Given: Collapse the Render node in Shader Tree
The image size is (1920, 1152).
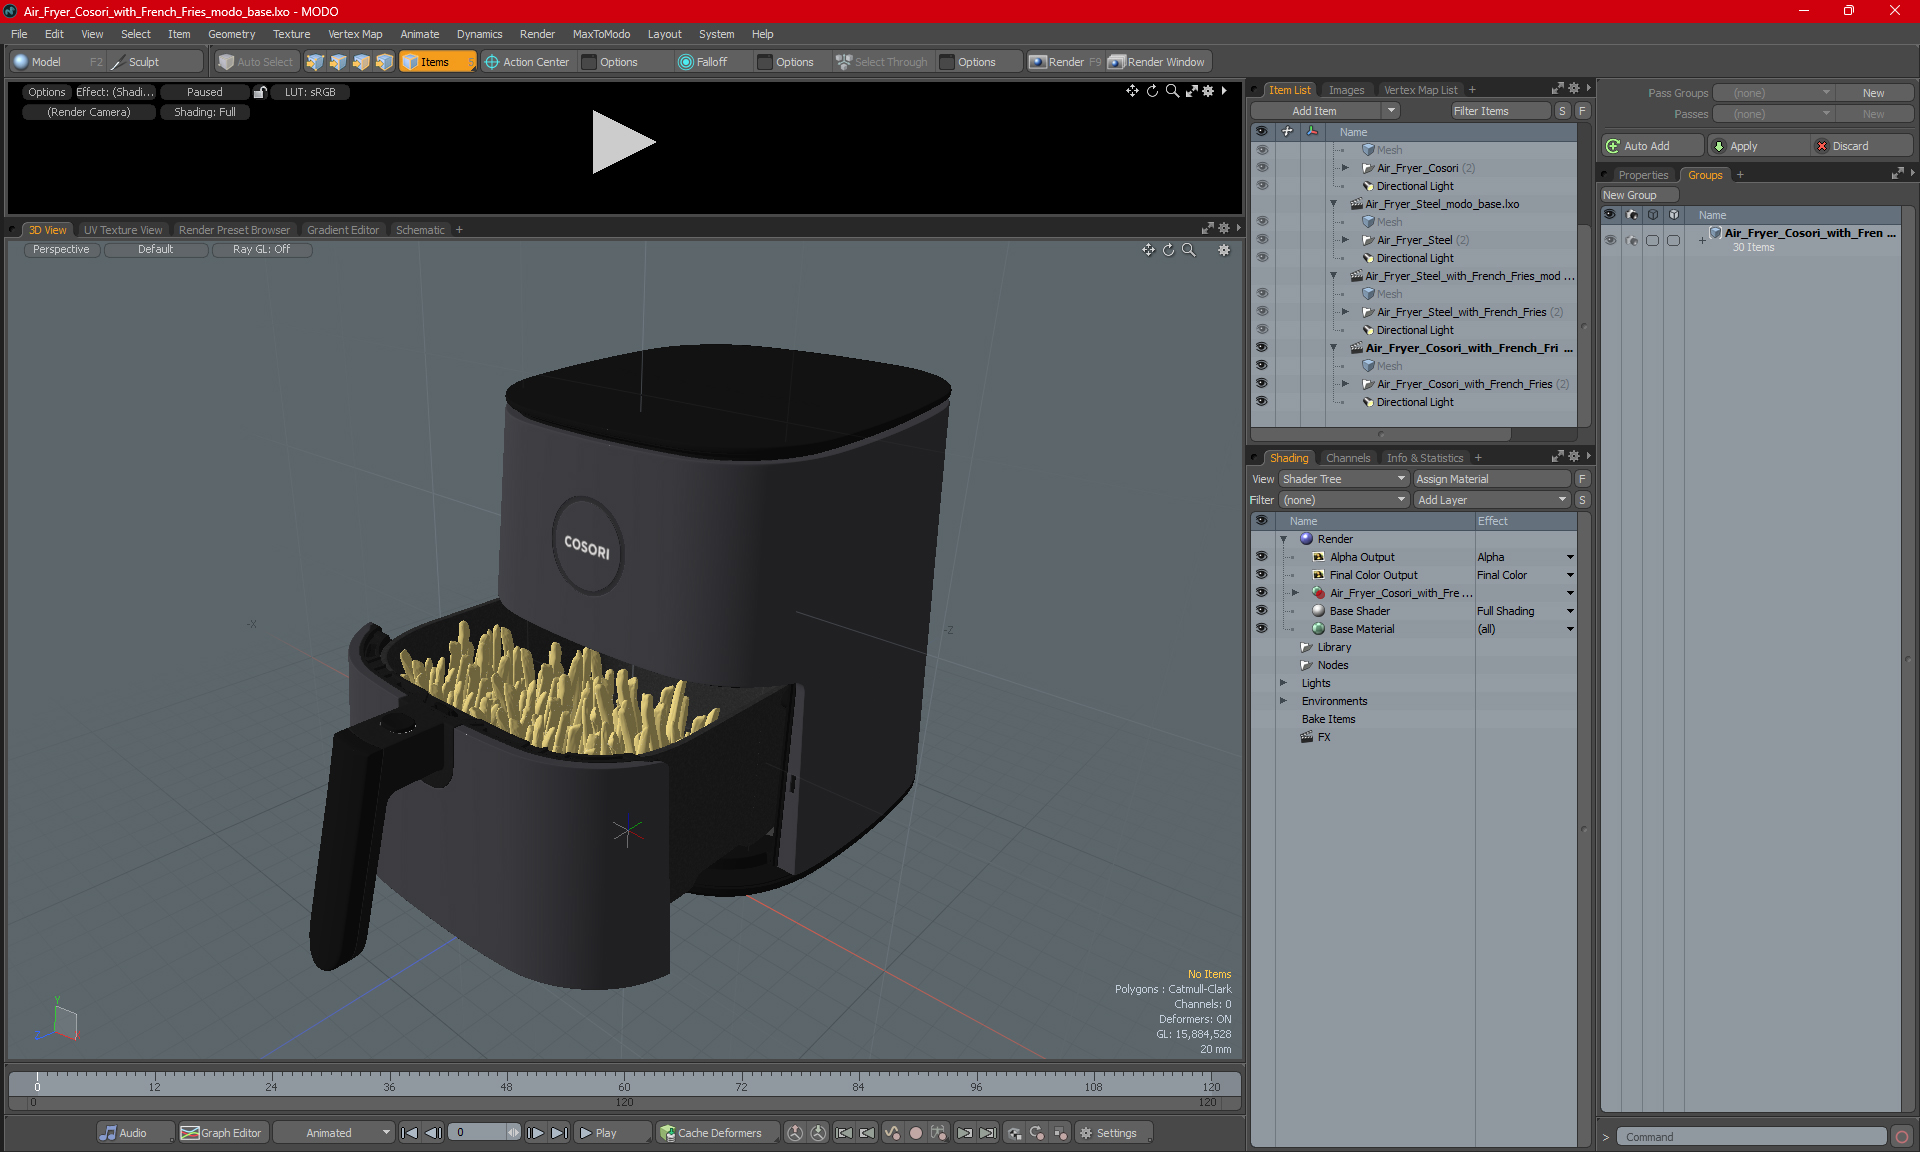Looking at the screenshot, I should pyautogui.click(x=1284, y=539).
